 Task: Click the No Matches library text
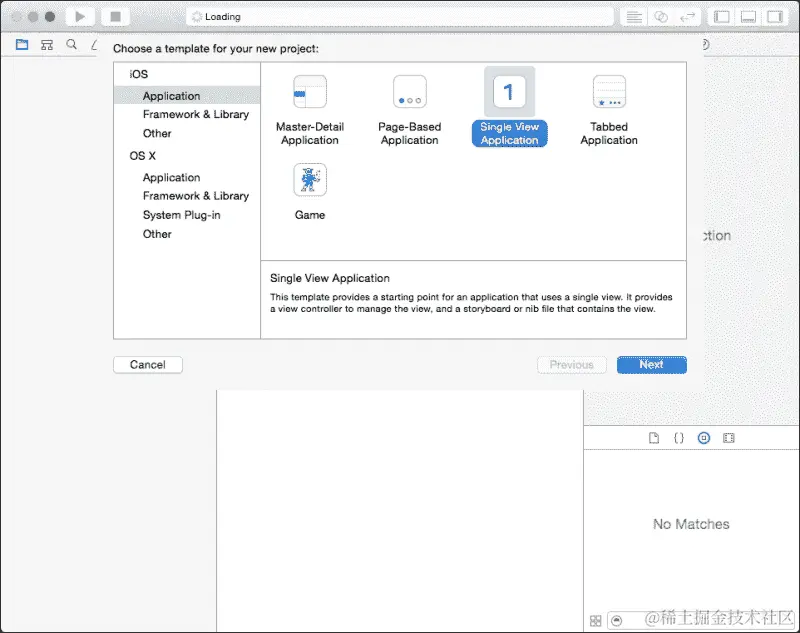(x=691, y=524)
